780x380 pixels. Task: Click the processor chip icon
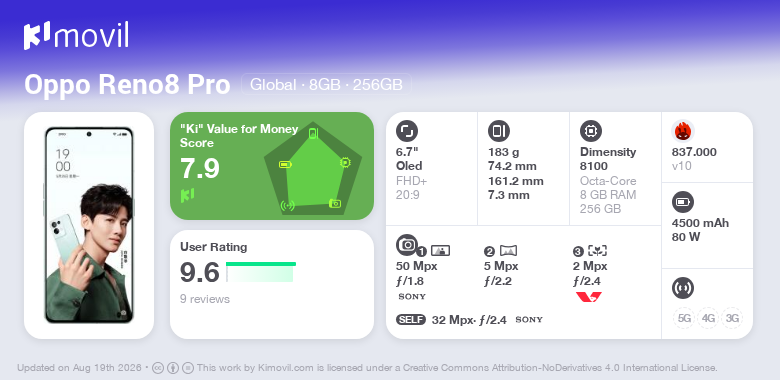(591, 131)
